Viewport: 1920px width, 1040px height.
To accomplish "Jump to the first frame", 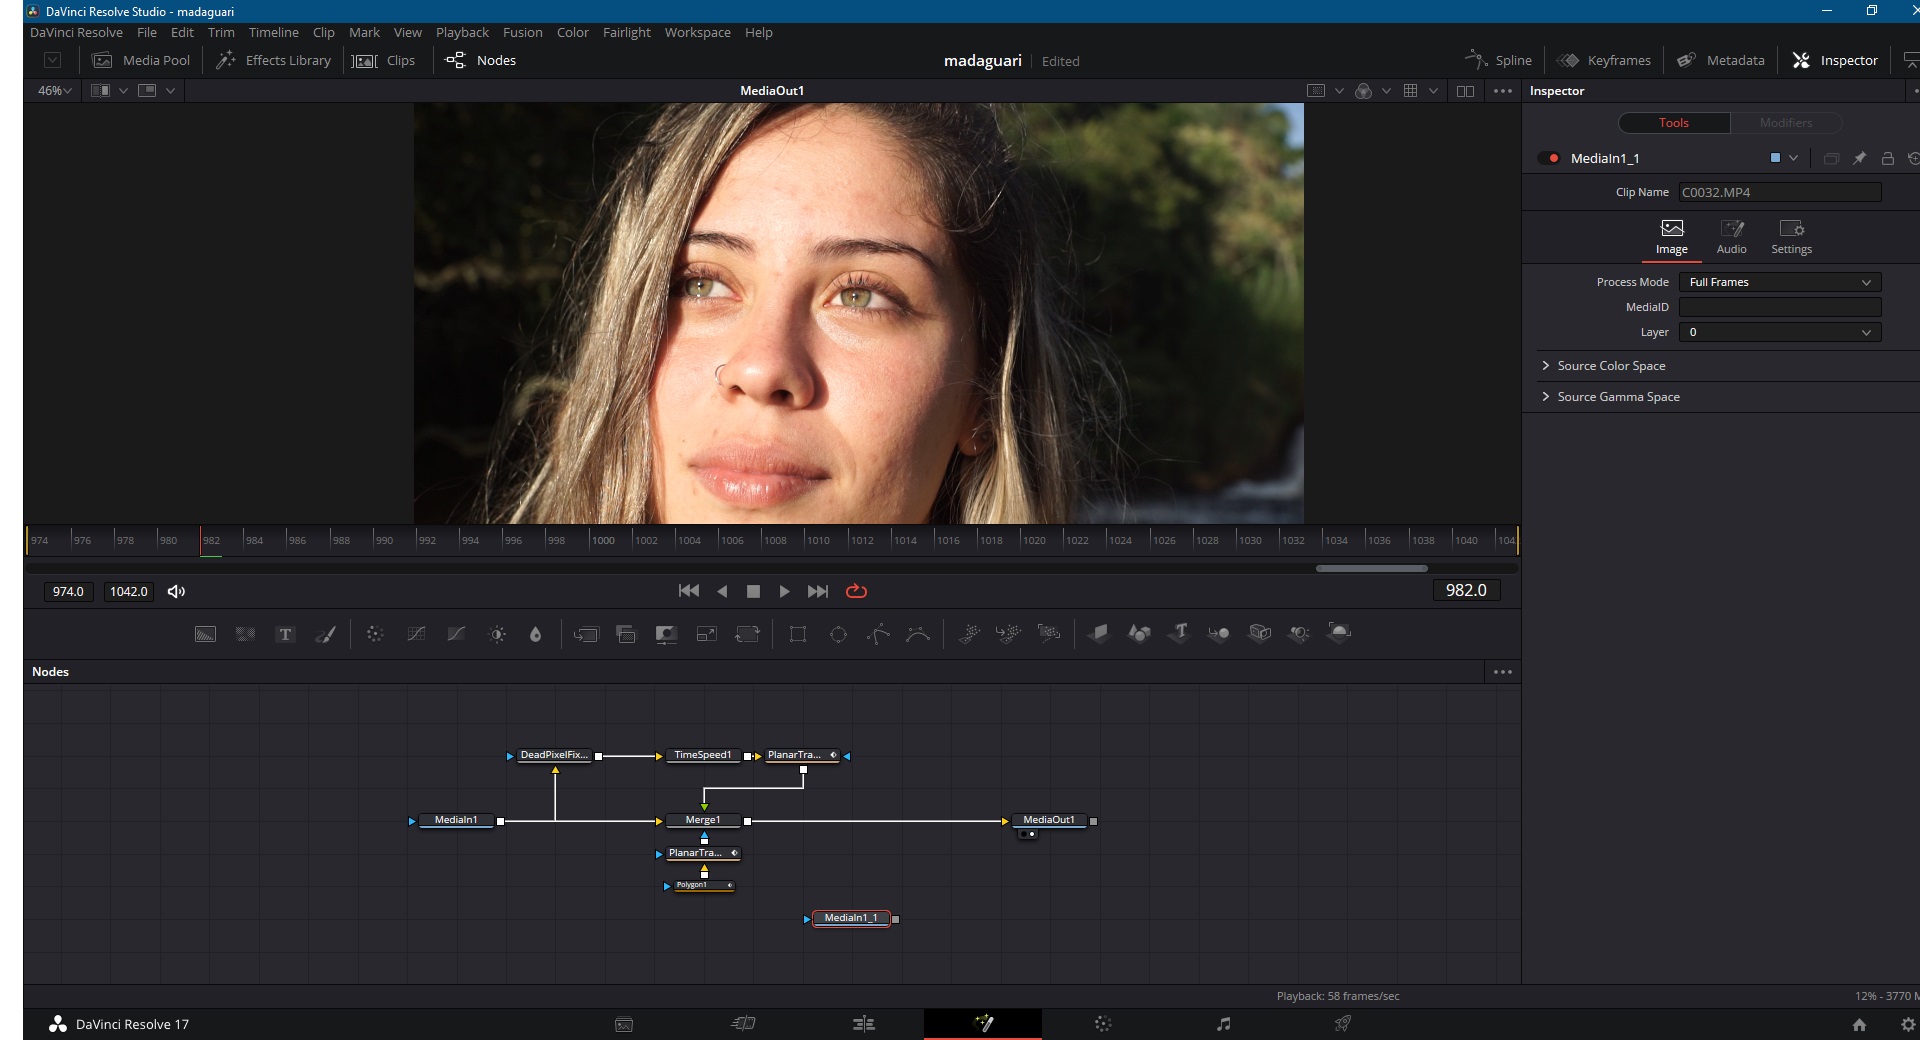I will point(689,591).
